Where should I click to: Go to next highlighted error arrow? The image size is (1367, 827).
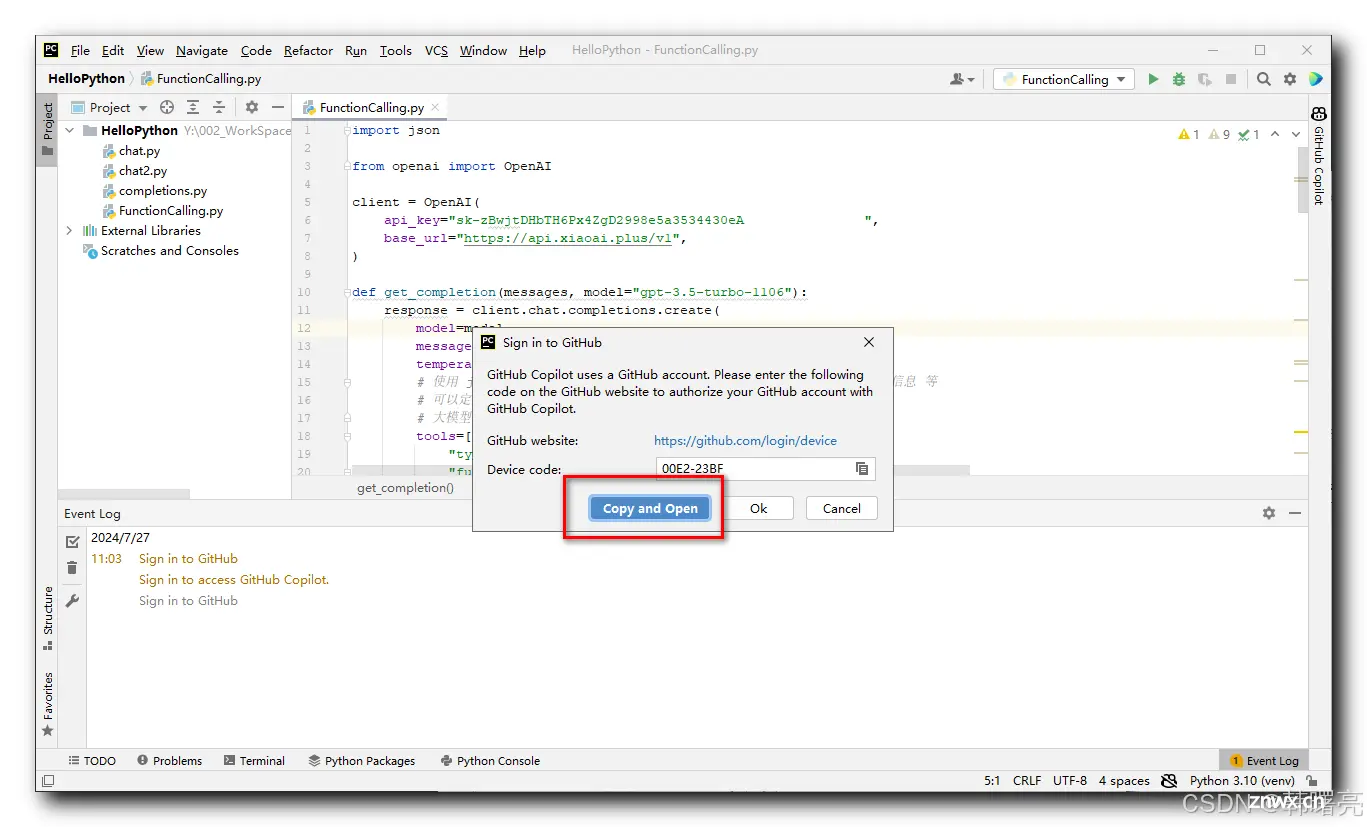coord(1297,134)
